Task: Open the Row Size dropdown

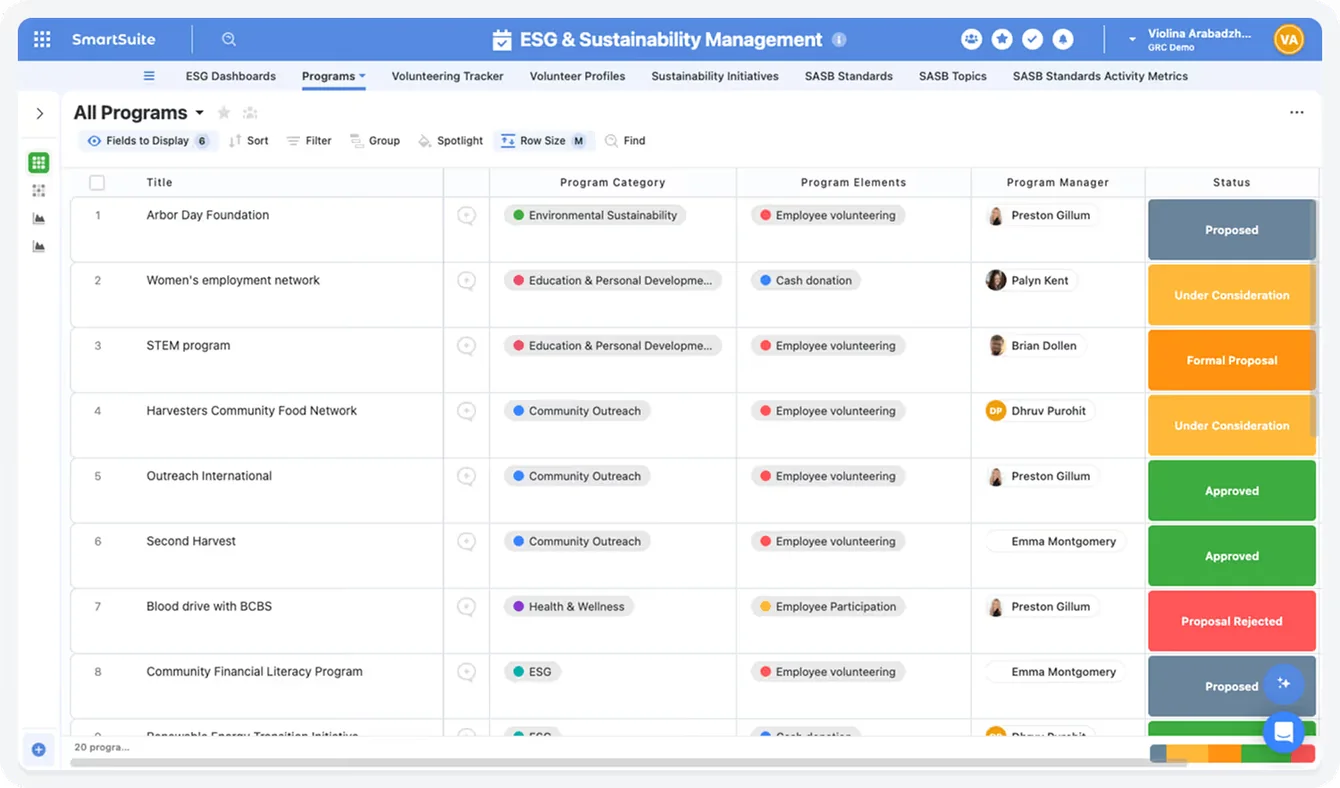Action: click(544, 141)
